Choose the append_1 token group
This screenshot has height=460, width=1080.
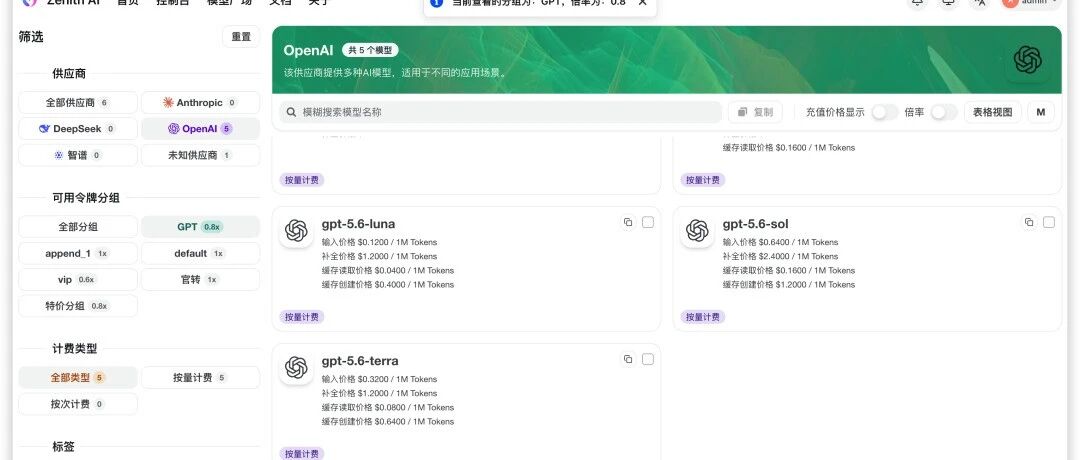(78, 253)
